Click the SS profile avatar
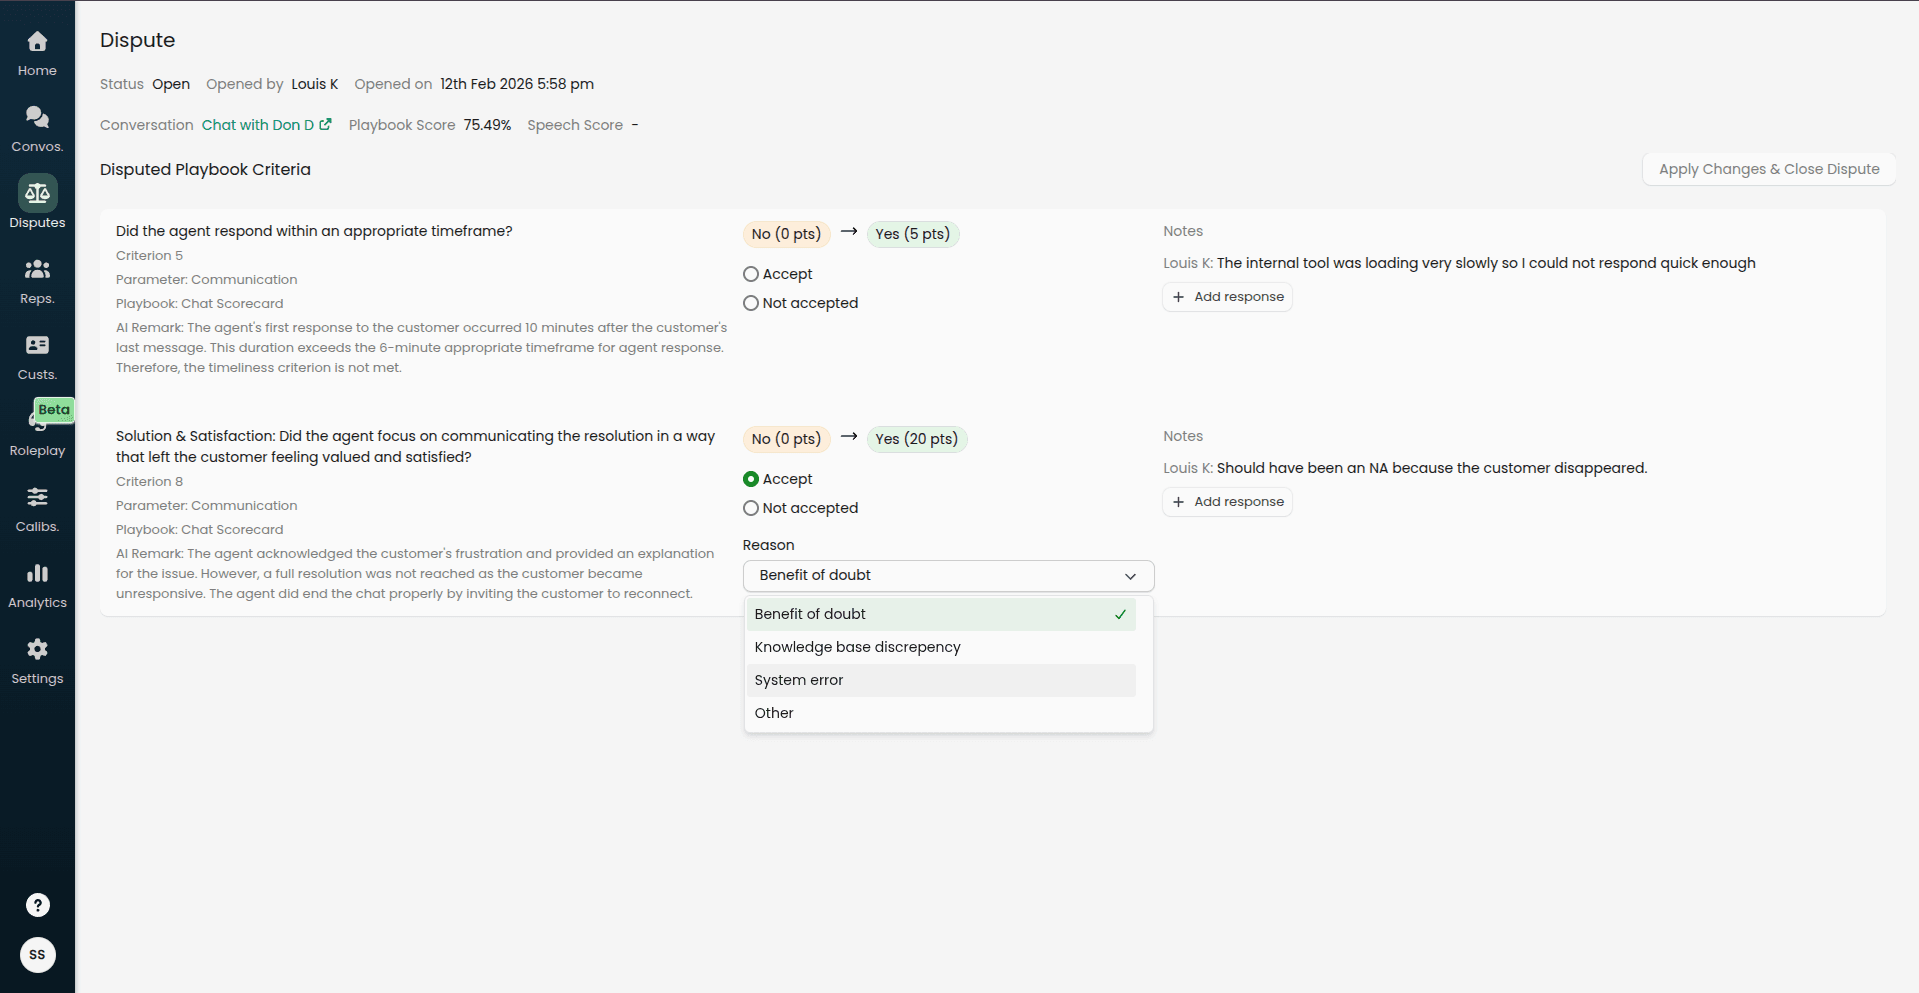The width and height of the screenshot is (1919, 993). [x=37, y=954]
